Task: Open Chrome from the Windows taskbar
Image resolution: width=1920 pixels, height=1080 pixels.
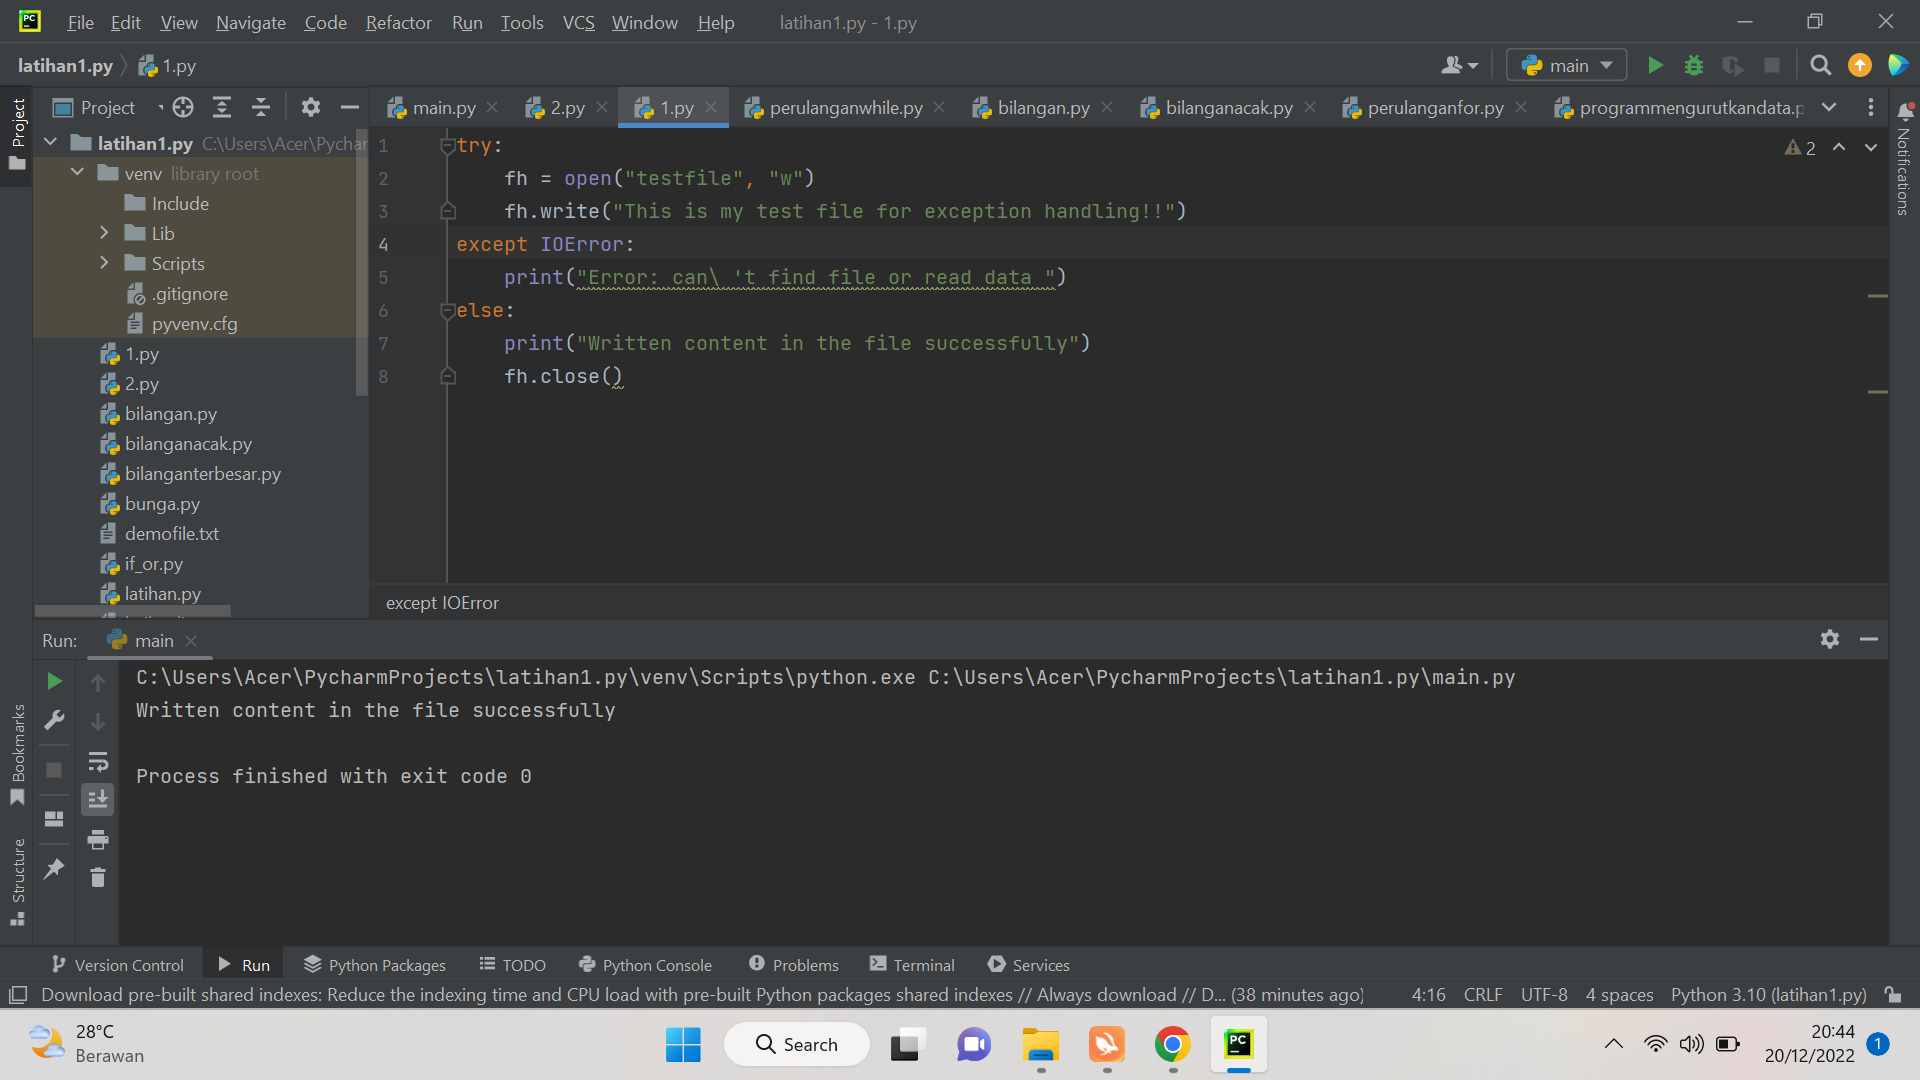Action: click(x=1172, y=1045)
